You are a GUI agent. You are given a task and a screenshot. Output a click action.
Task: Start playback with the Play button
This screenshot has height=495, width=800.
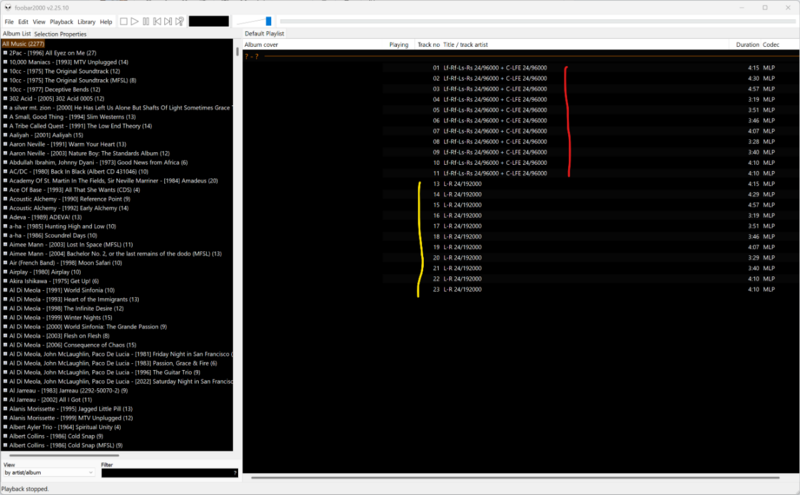pyautogui.click(x=135, y=21)
